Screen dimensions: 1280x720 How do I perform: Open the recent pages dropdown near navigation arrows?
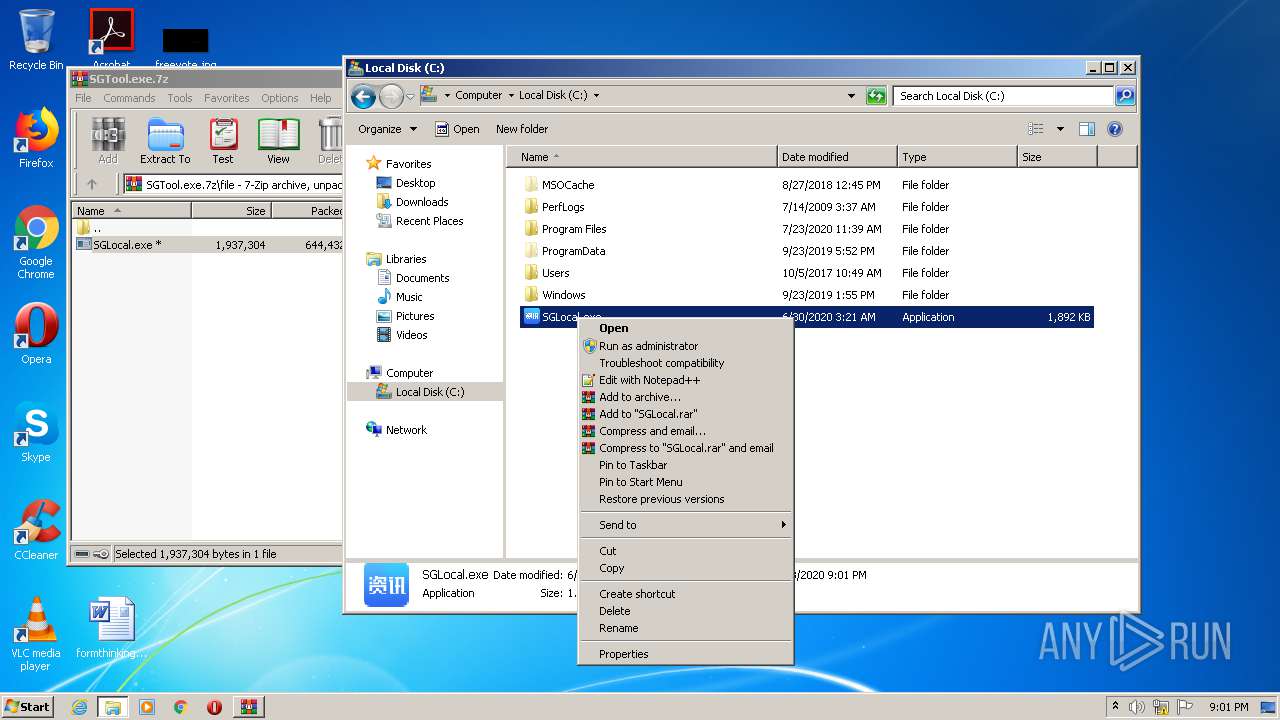410,96
